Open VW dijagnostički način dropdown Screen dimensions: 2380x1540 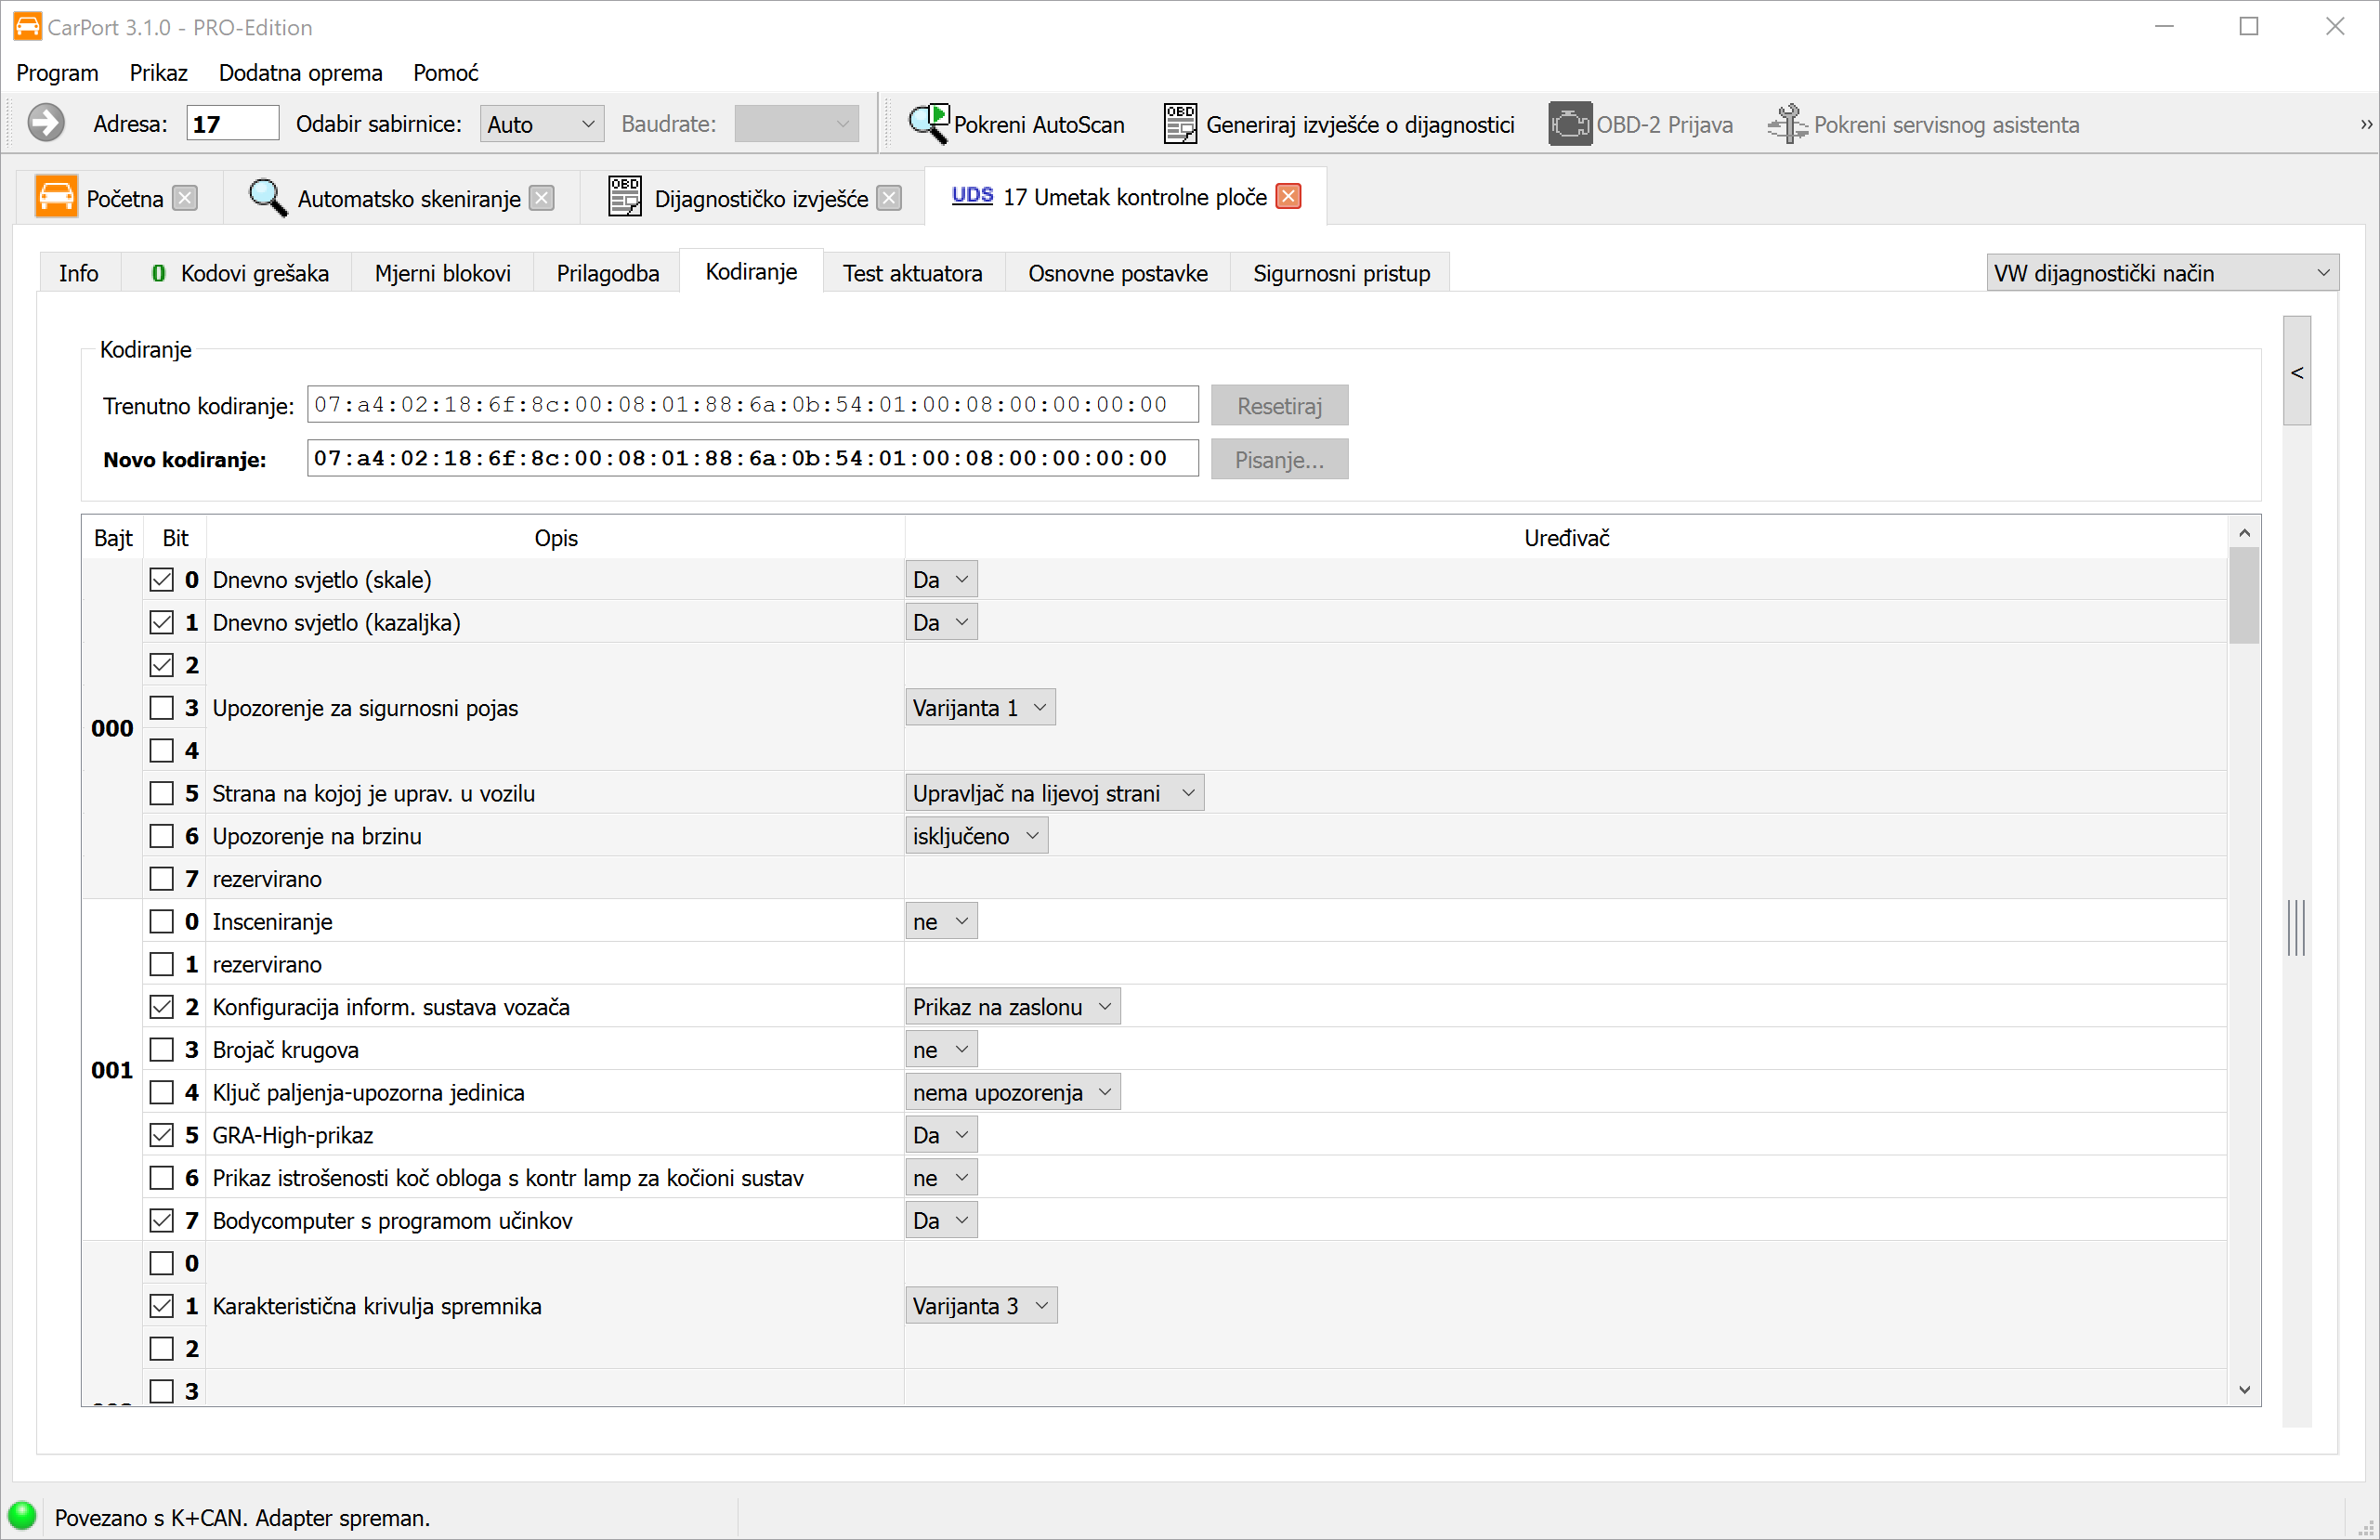point(2161,273)
